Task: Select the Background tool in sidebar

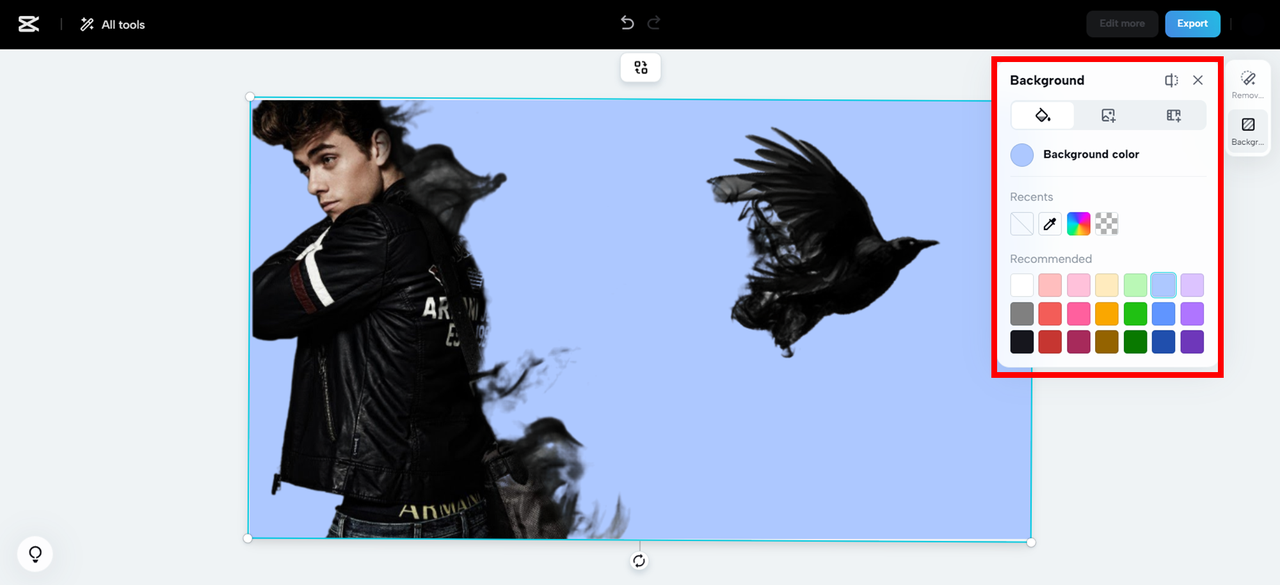Action: click(1248, 131)
